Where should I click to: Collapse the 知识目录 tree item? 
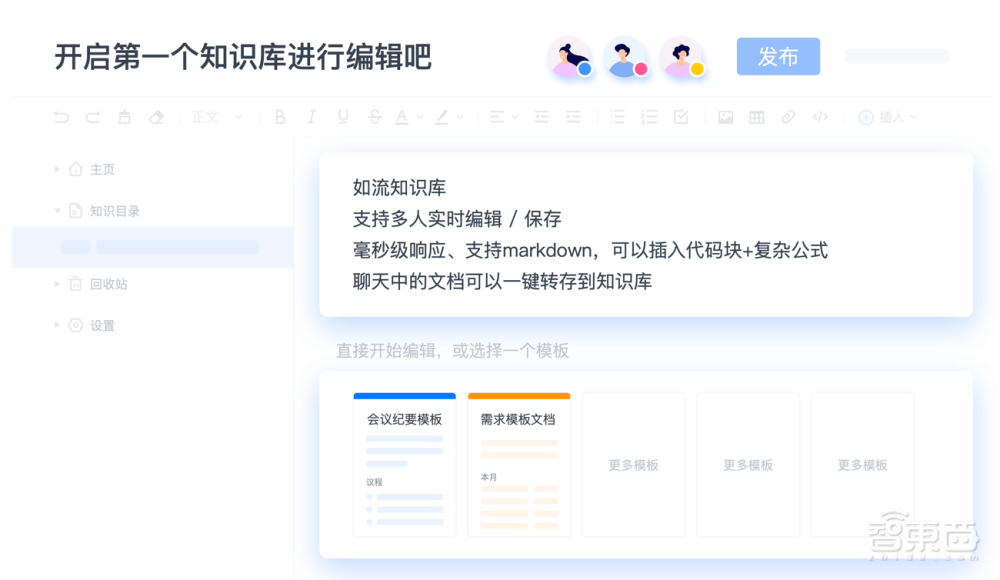coord(57,210)
